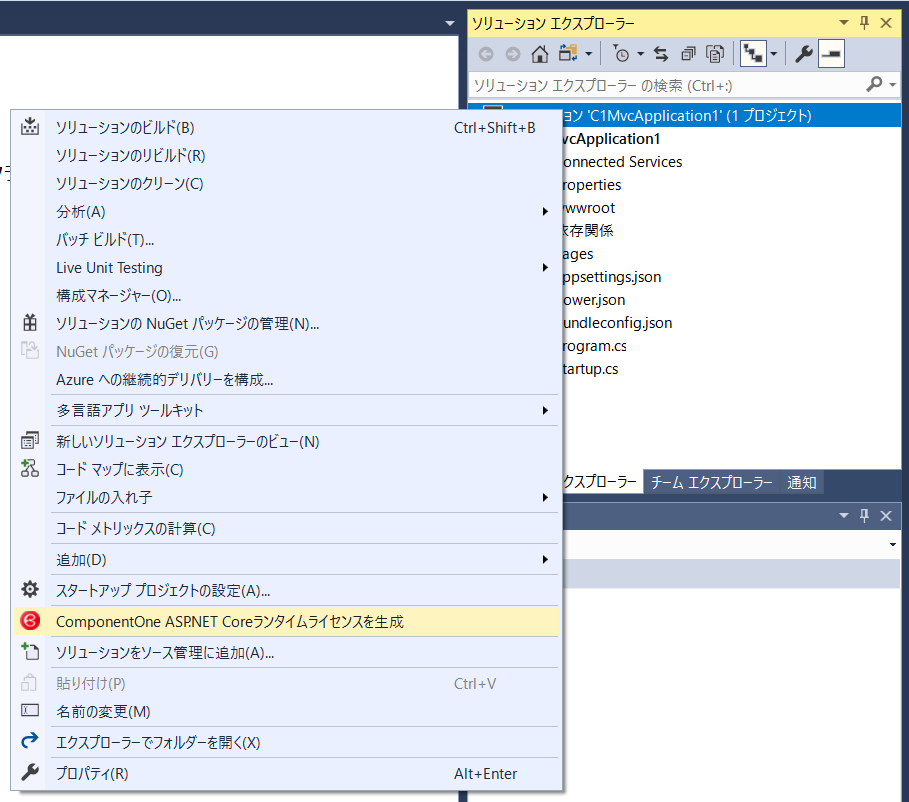
Task: Open the folder view dropdown arrow
Action: 589,55
